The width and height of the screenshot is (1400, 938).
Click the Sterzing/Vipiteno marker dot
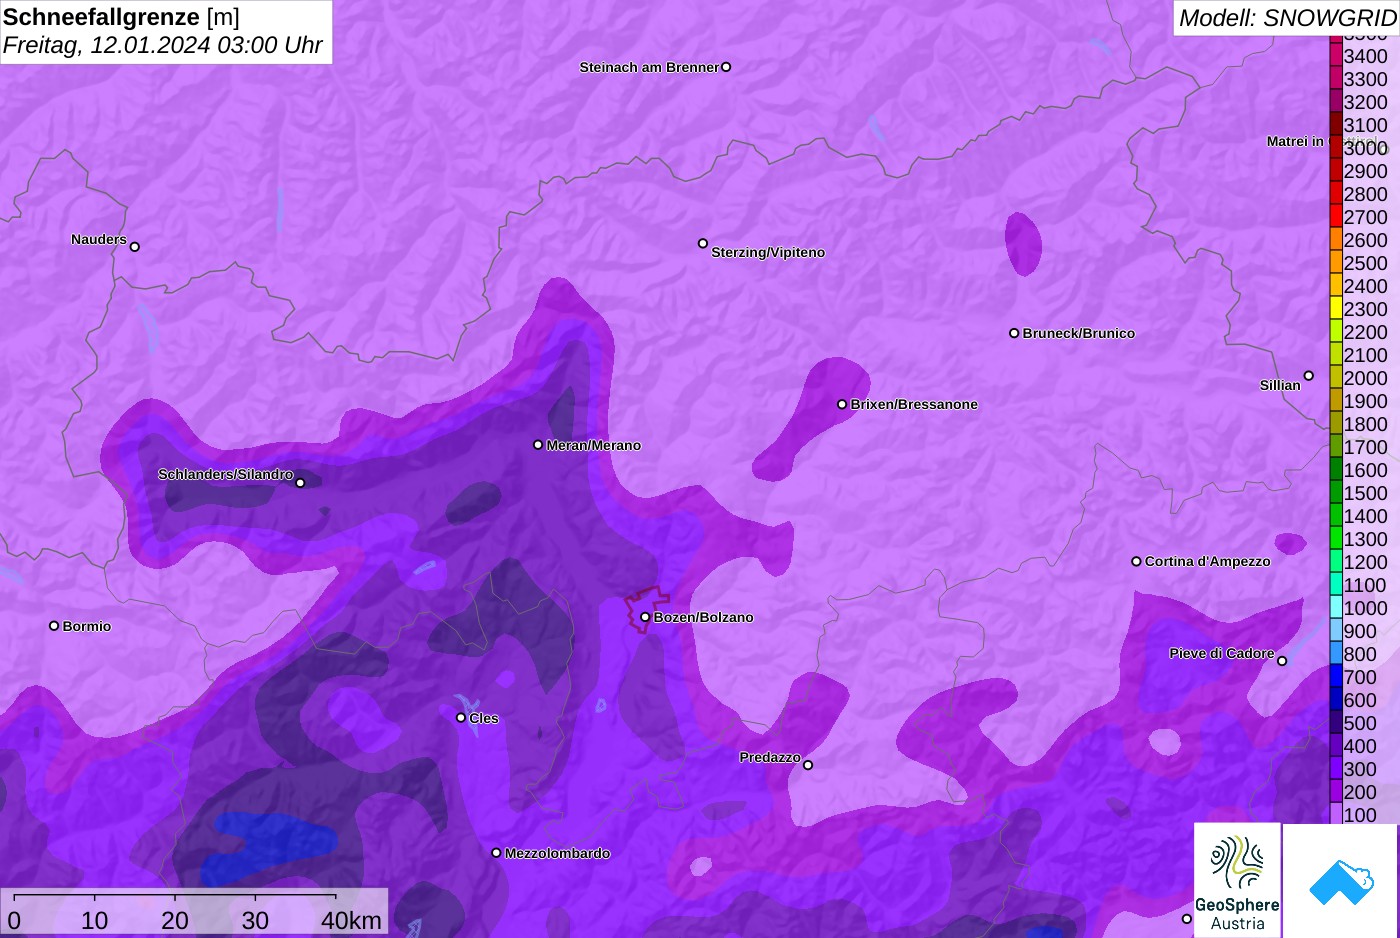(703, 243)
